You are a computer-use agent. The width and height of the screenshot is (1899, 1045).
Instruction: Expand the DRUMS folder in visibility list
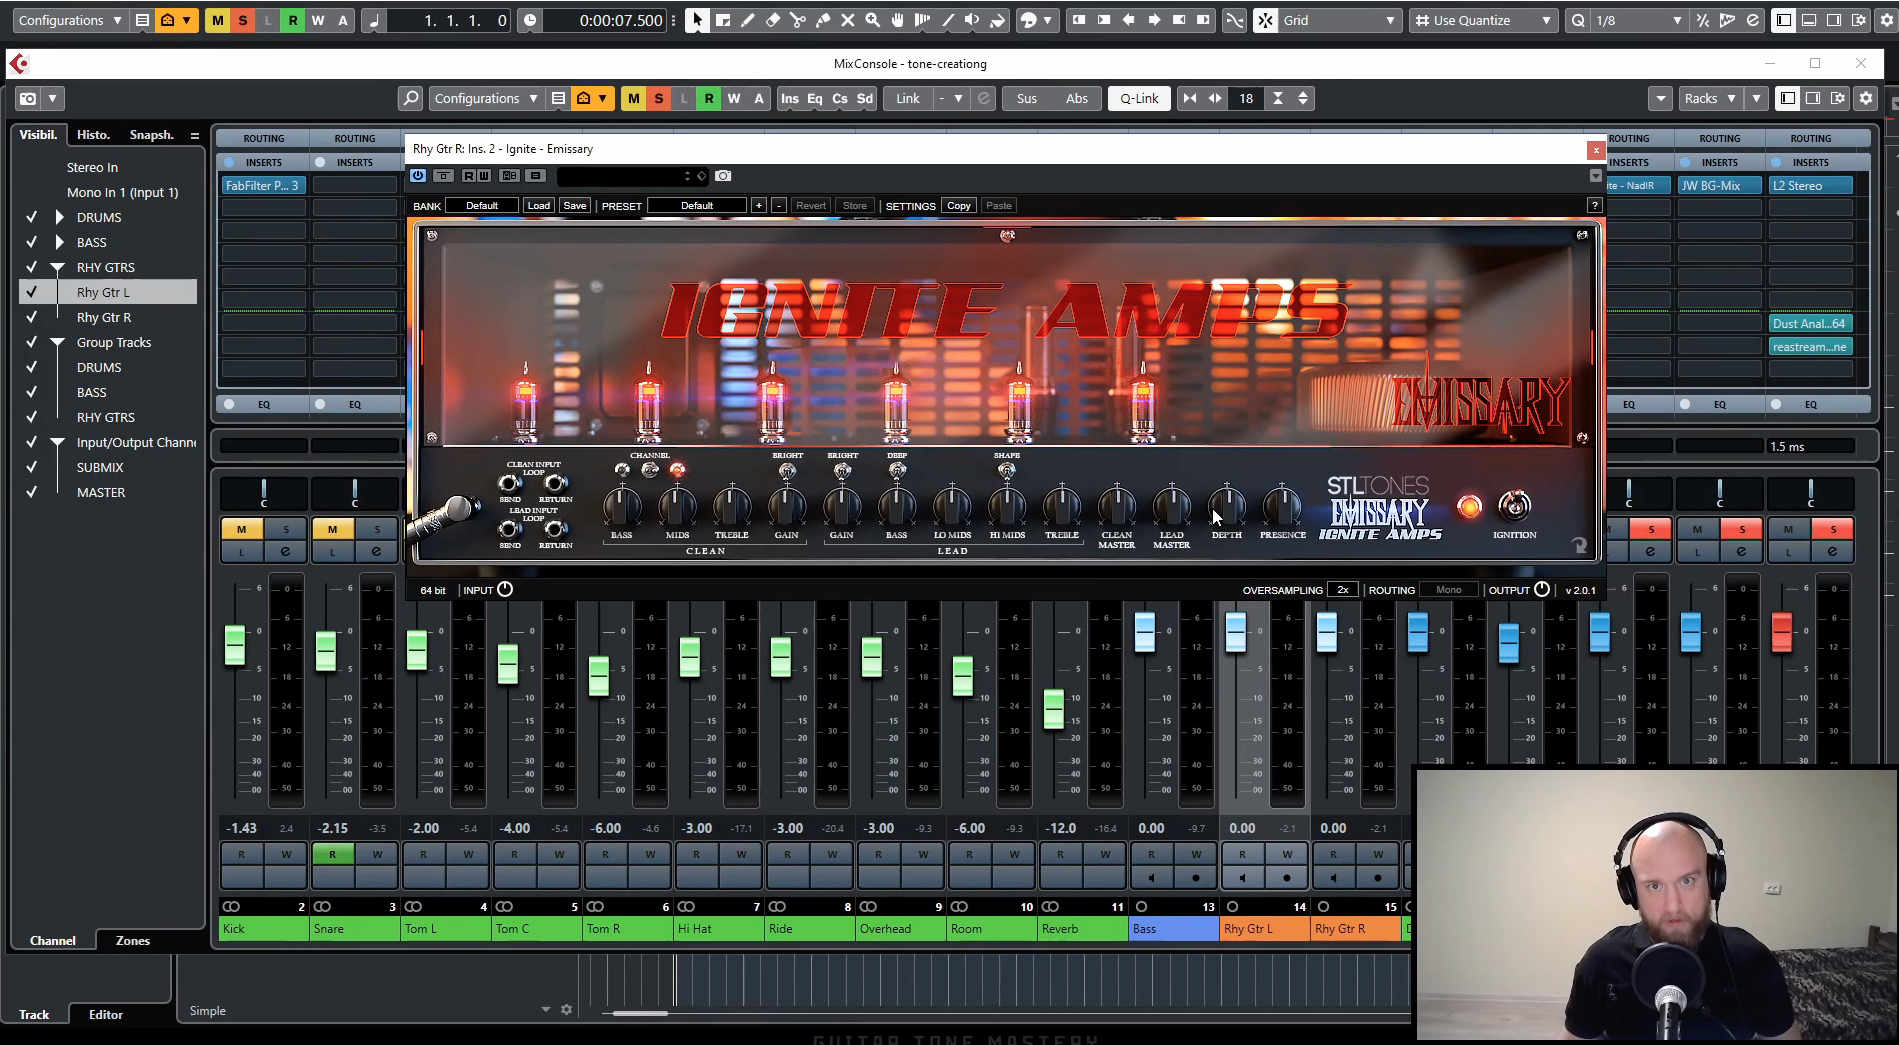coord(59,217)
